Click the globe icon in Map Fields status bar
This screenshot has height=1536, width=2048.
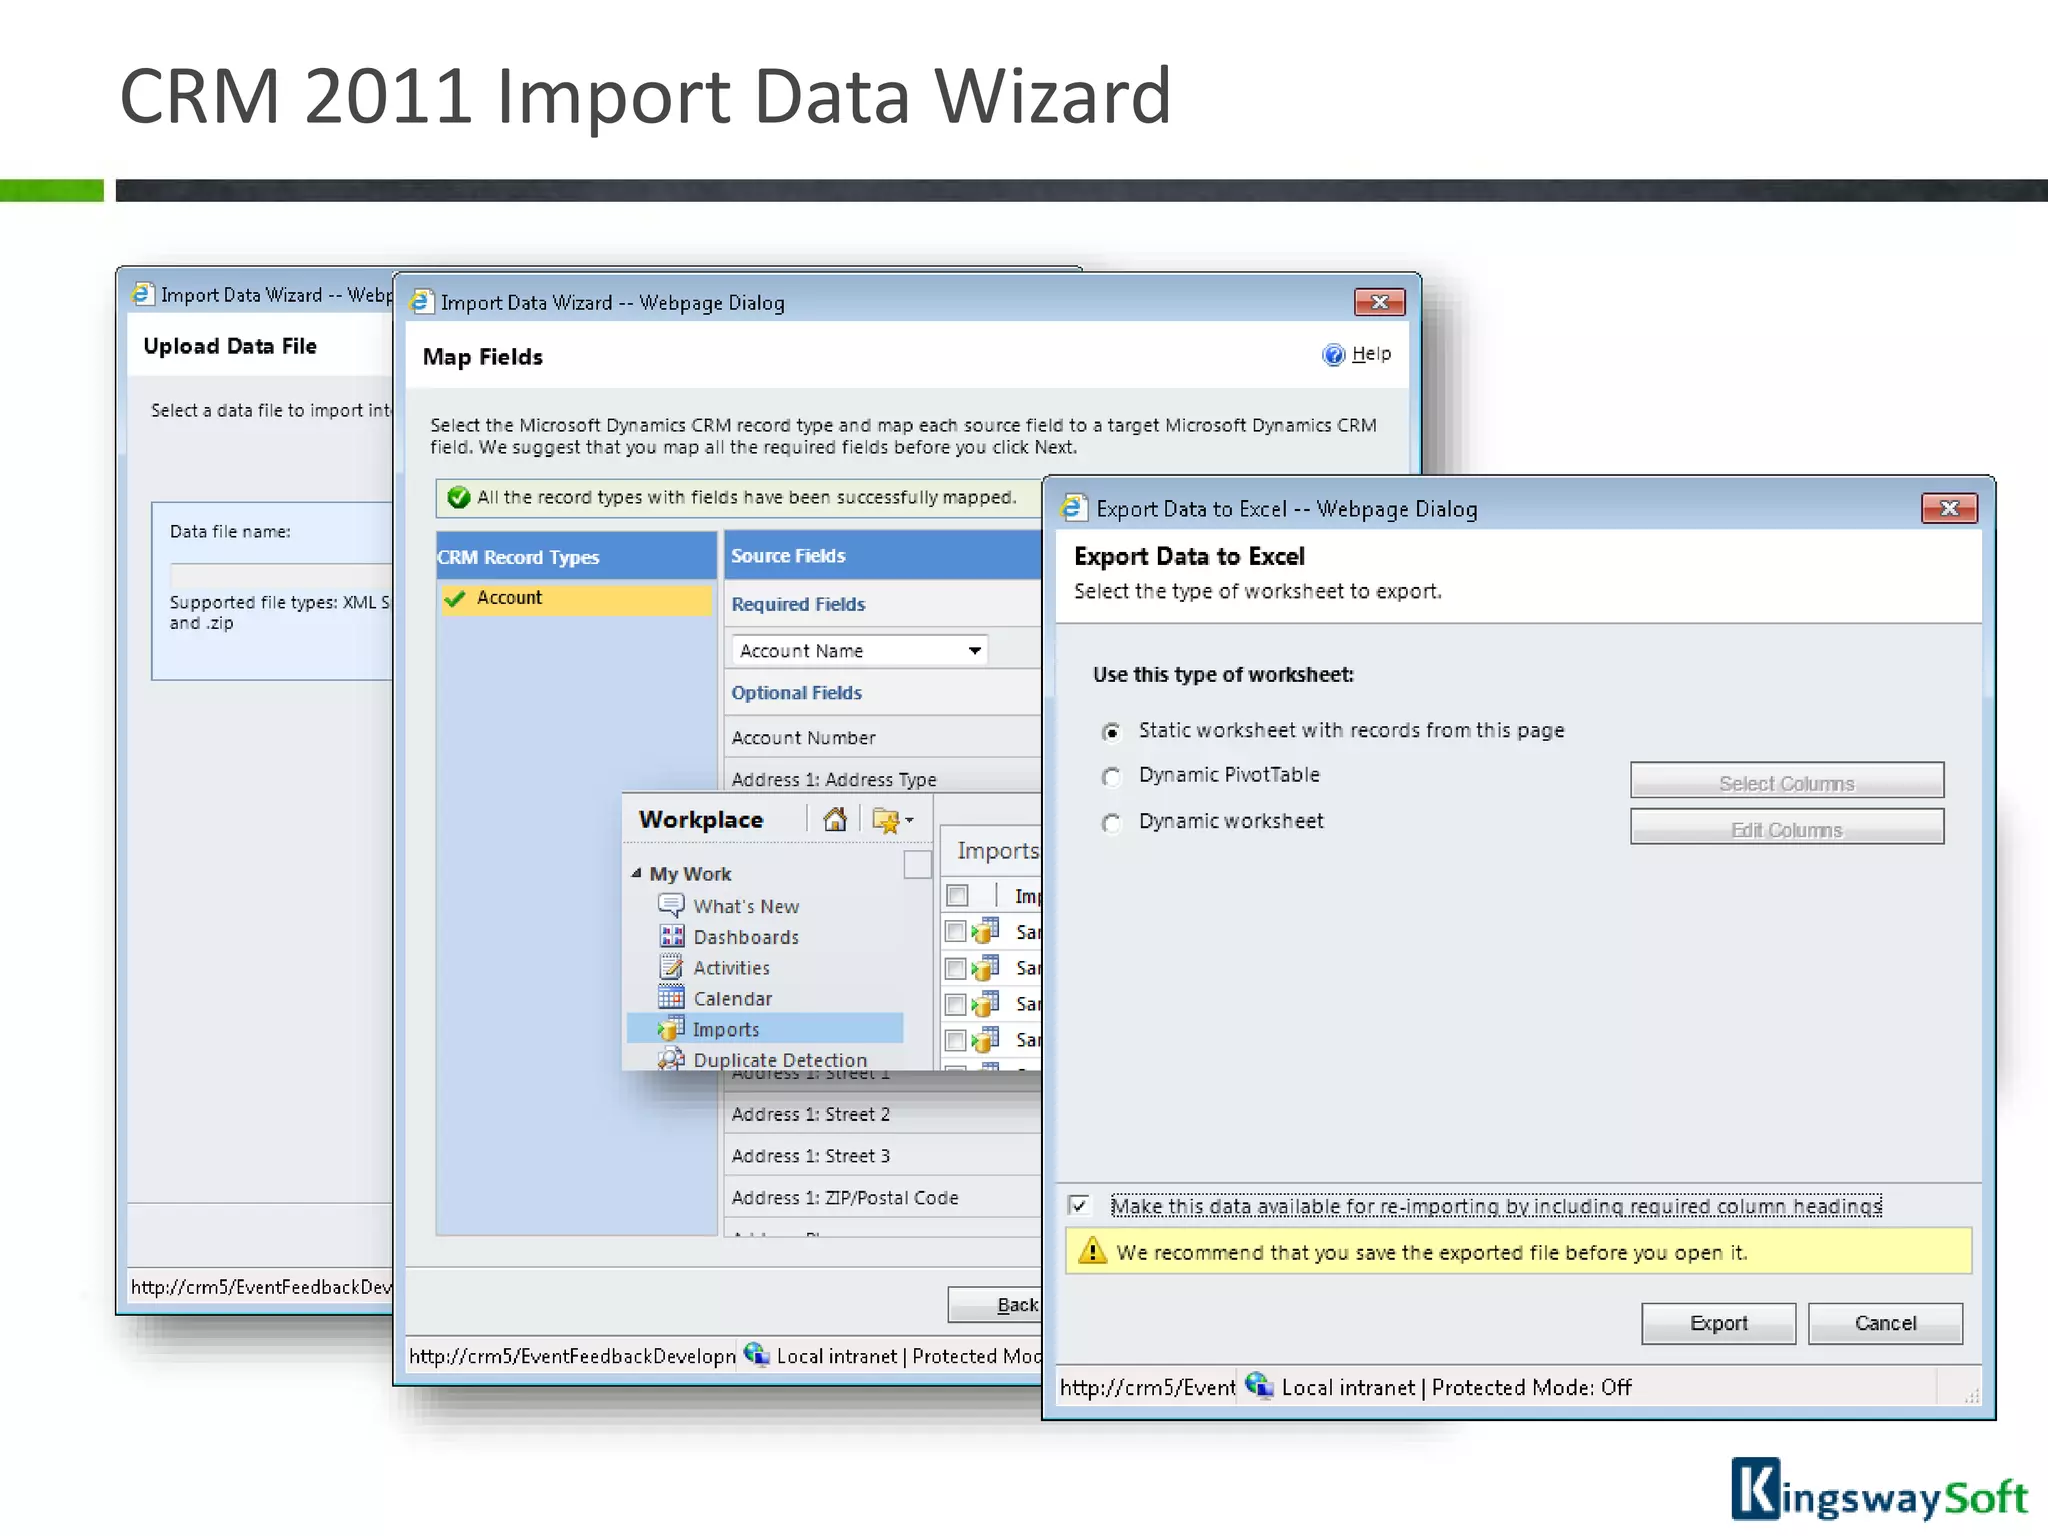pyautogui.click(x=756, y=1355)
